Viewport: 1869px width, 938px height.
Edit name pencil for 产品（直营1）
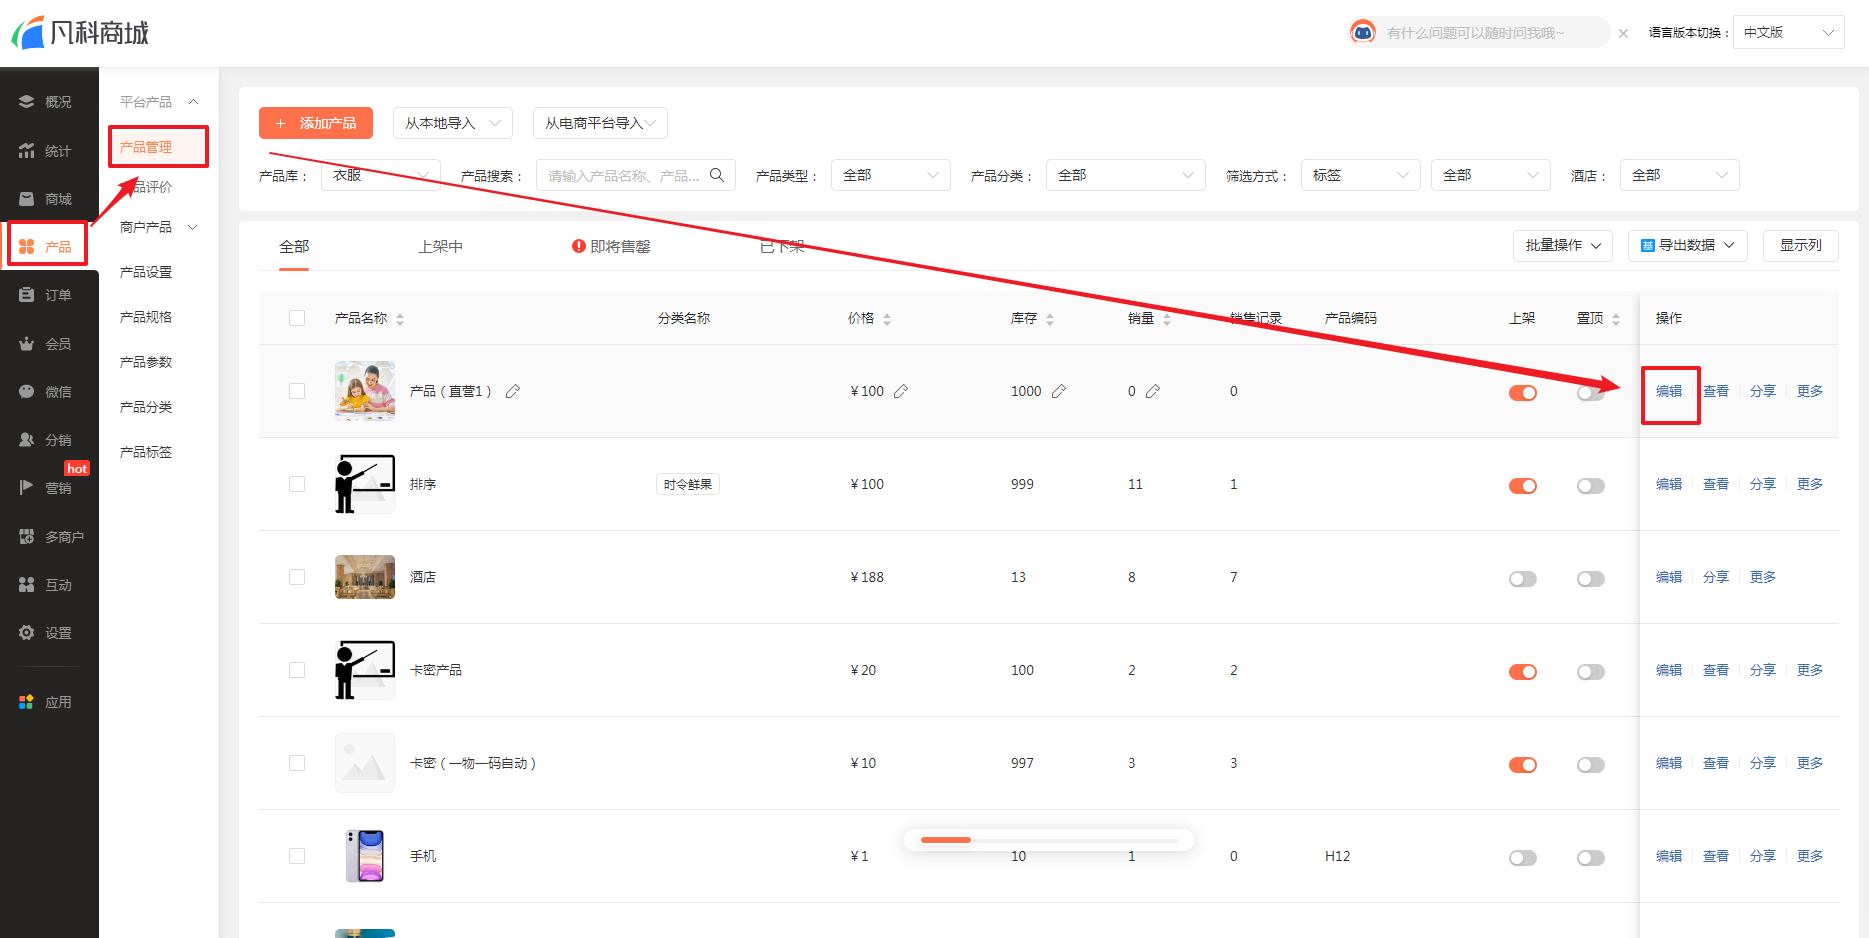[x=513, y=391]
